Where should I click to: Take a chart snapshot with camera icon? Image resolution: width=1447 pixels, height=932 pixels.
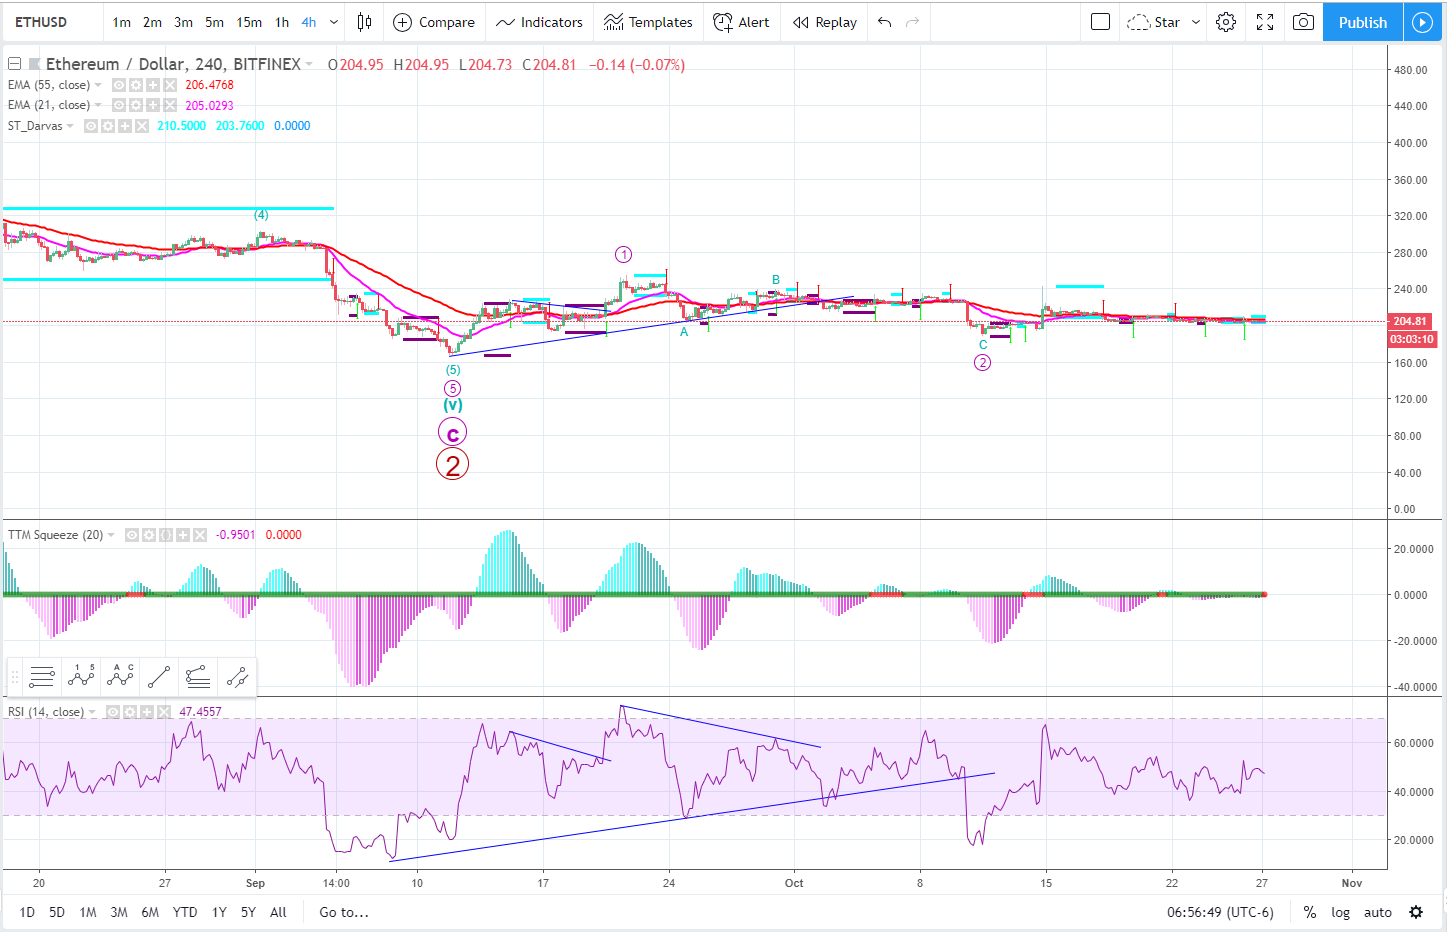[1303, 22]
